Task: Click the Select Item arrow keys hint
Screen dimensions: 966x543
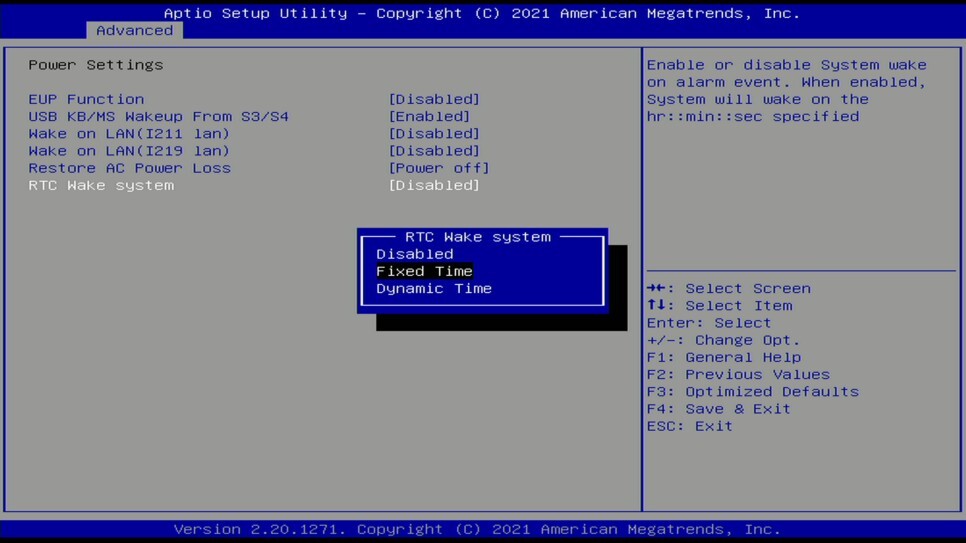Action: (x=719, y=306)
